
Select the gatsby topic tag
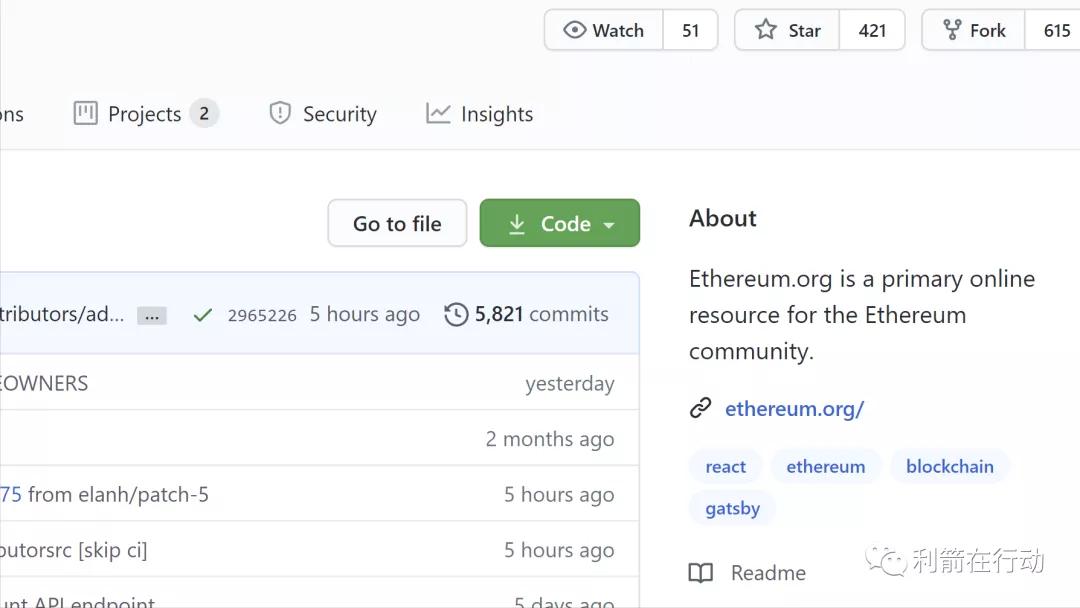[732, 509]
